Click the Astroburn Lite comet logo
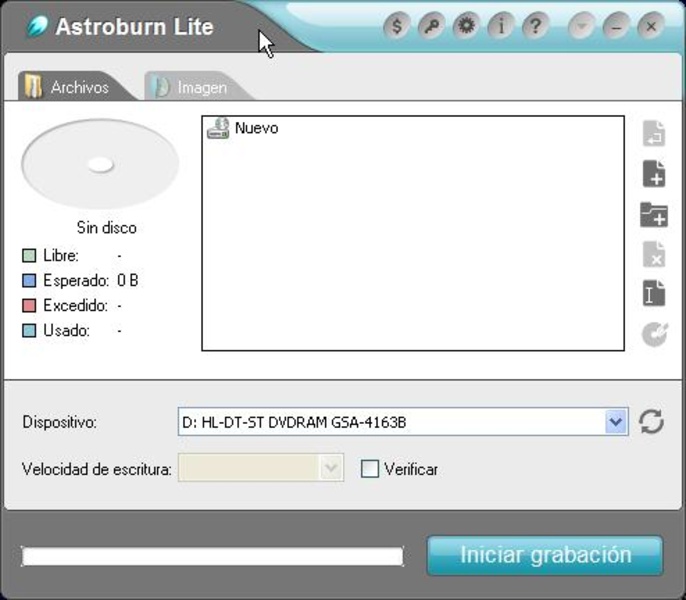686x600 pixels. click(x=37, y=26)
